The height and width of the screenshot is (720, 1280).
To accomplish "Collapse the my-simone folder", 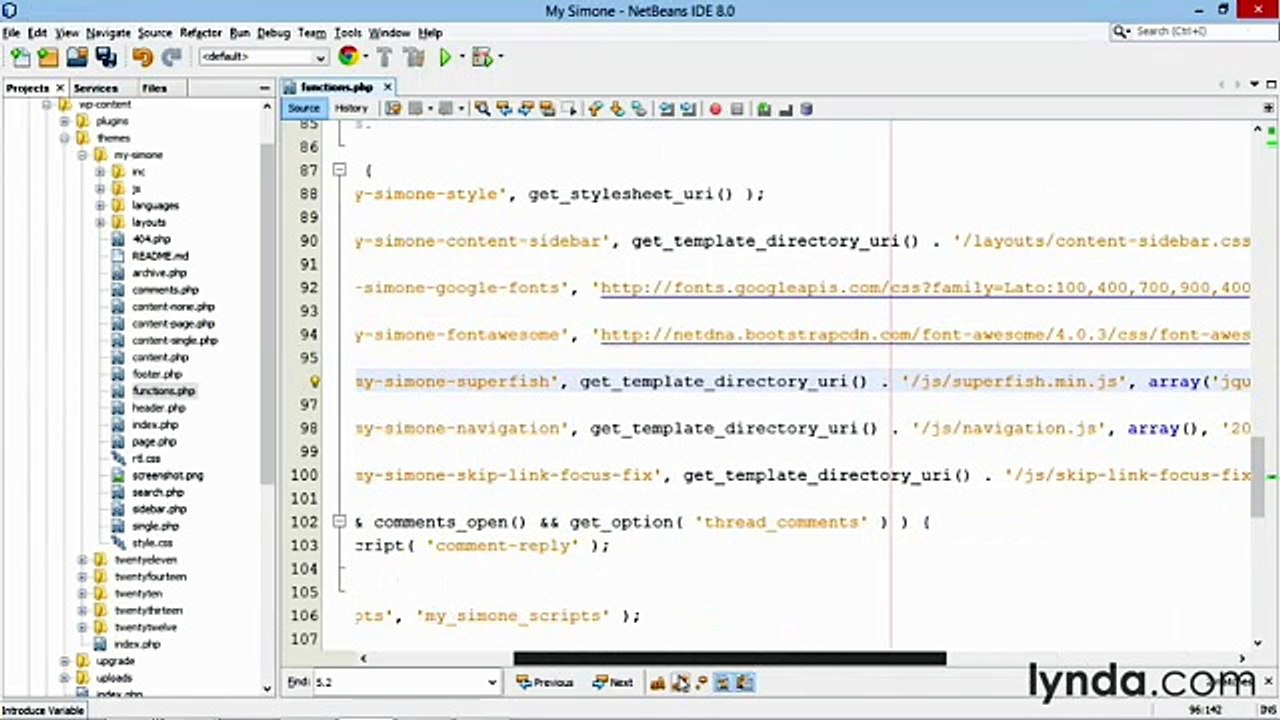I will (82, 155).
